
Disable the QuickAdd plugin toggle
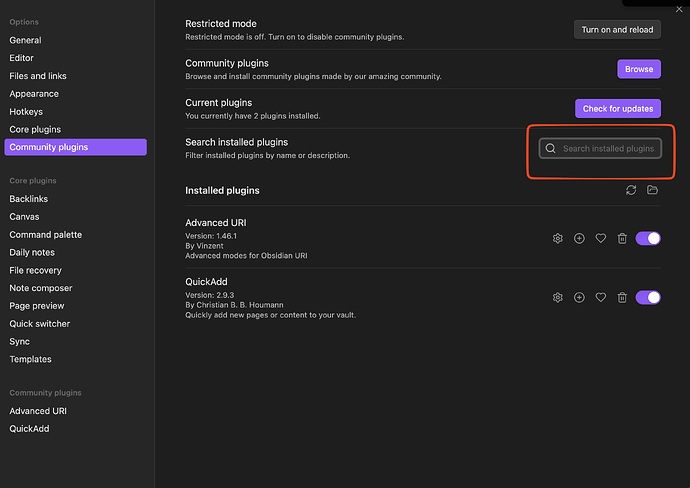point(648,297)
